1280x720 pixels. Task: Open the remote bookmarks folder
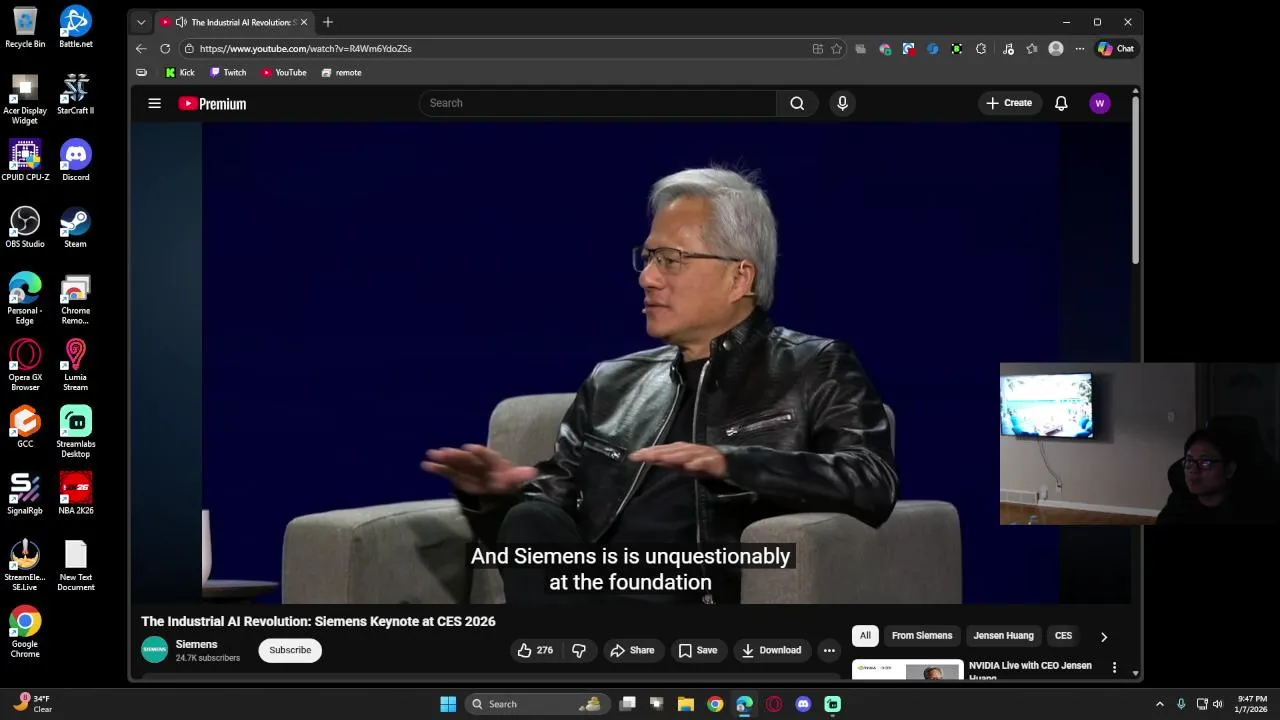coord(341,72)
